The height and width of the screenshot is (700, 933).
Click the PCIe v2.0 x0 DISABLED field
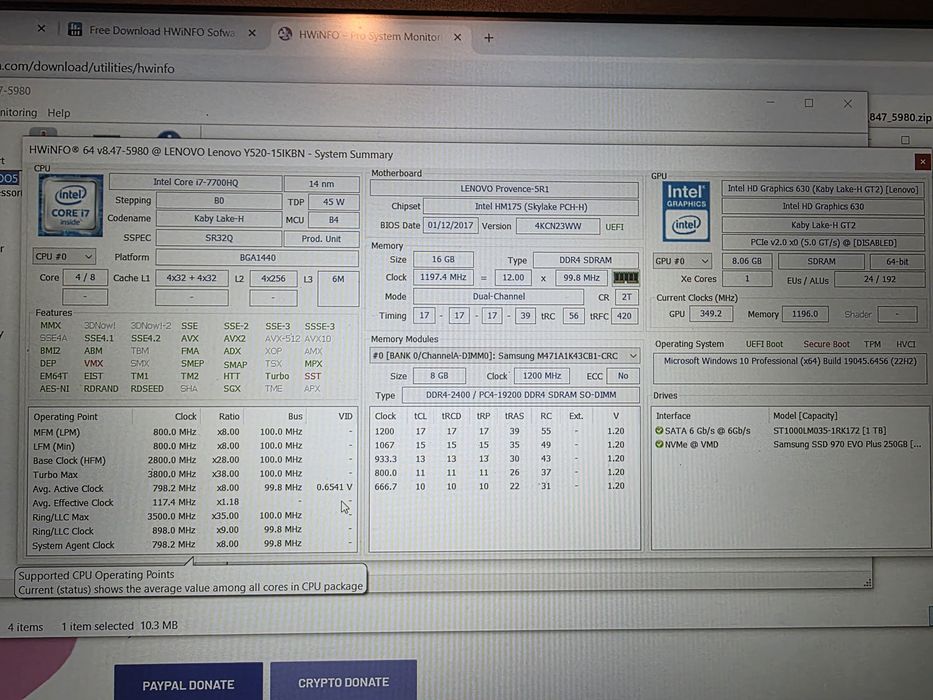point(823,243)
